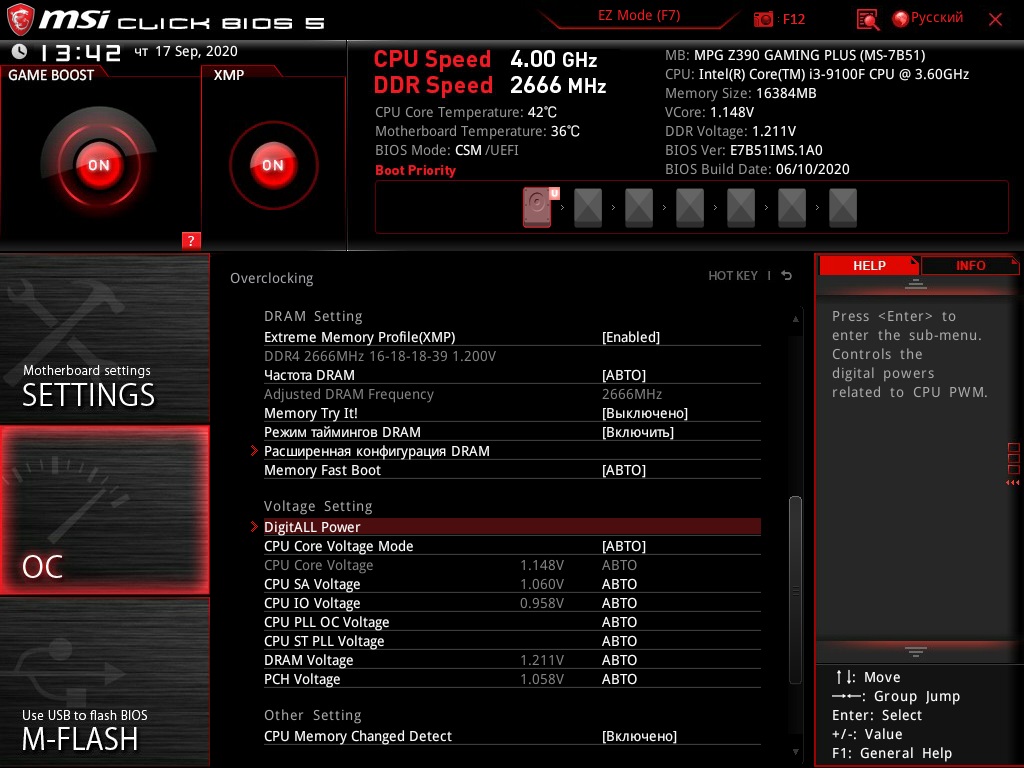The image size is (1024, 768).
Task: Click the second boot priority slot
Action: 588,208
